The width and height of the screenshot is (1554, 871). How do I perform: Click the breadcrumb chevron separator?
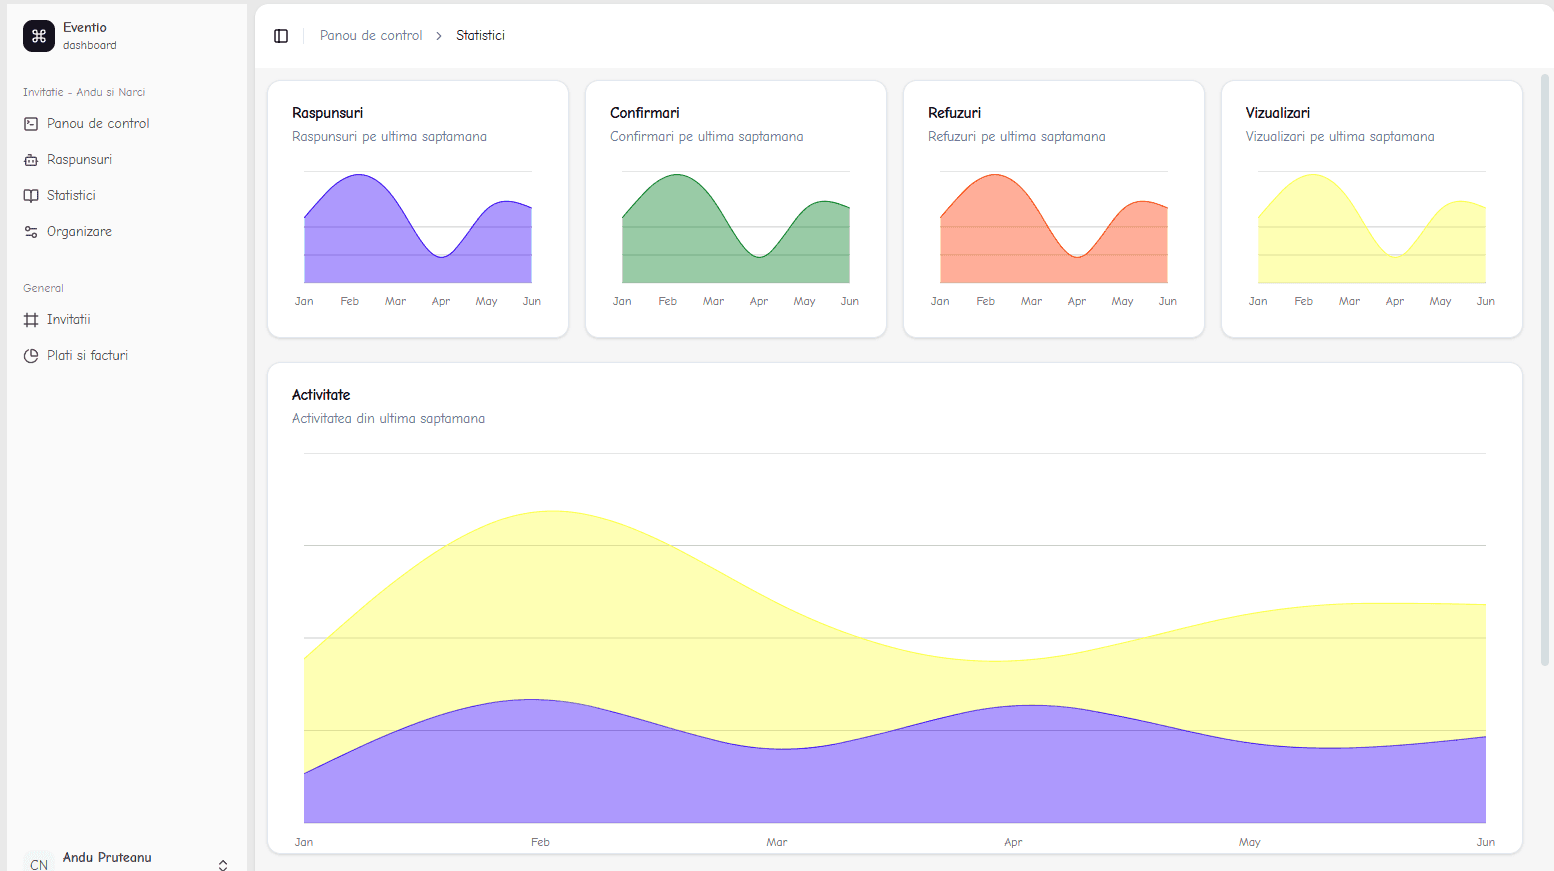point(439,36)
